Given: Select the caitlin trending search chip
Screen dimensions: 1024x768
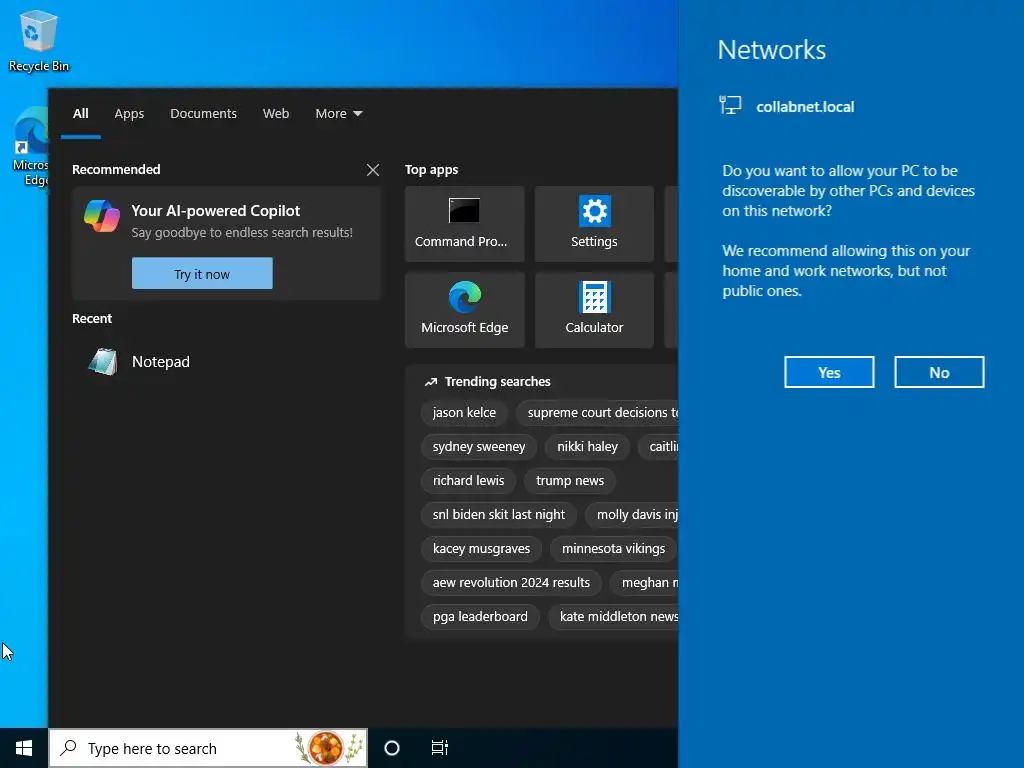Looking at the screenshot, I should tap(658, 447).
